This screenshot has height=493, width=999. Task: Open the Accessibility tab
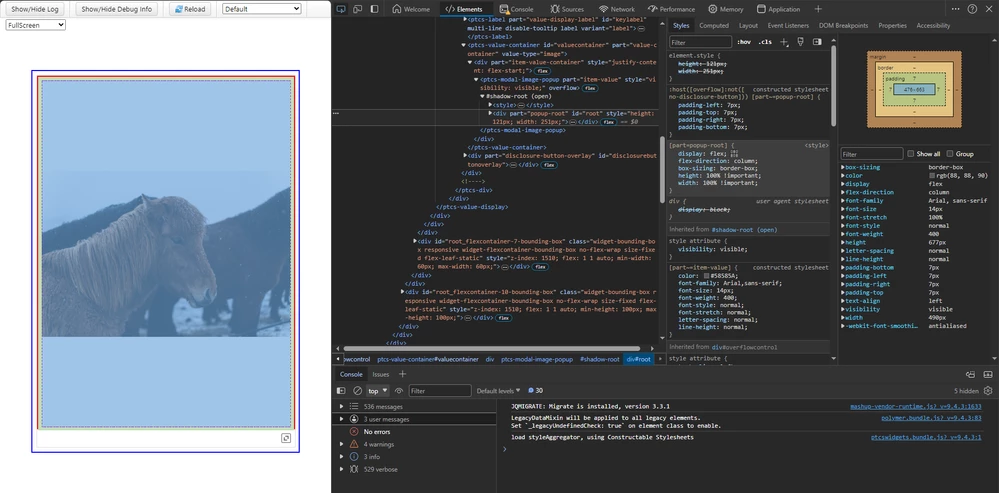point(933,25)
